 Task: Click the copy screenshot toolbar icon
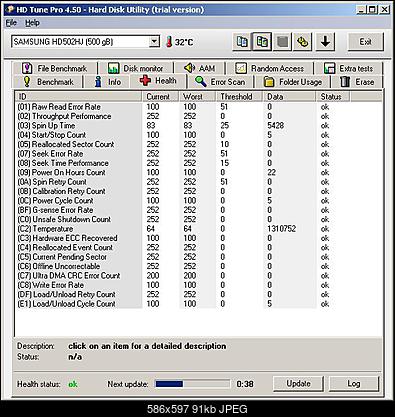pyautogui.click(x=262, y=42)
